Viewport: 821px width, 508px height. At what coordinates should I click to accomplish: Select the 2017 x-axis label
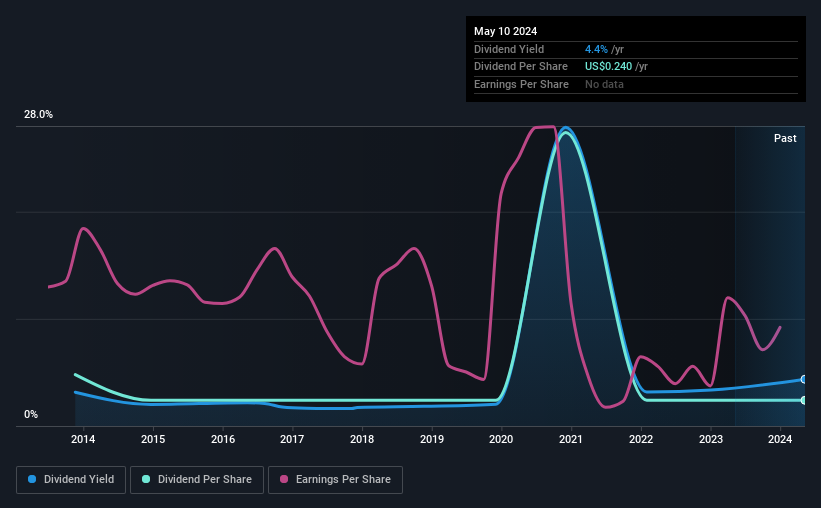coord(292,439)
